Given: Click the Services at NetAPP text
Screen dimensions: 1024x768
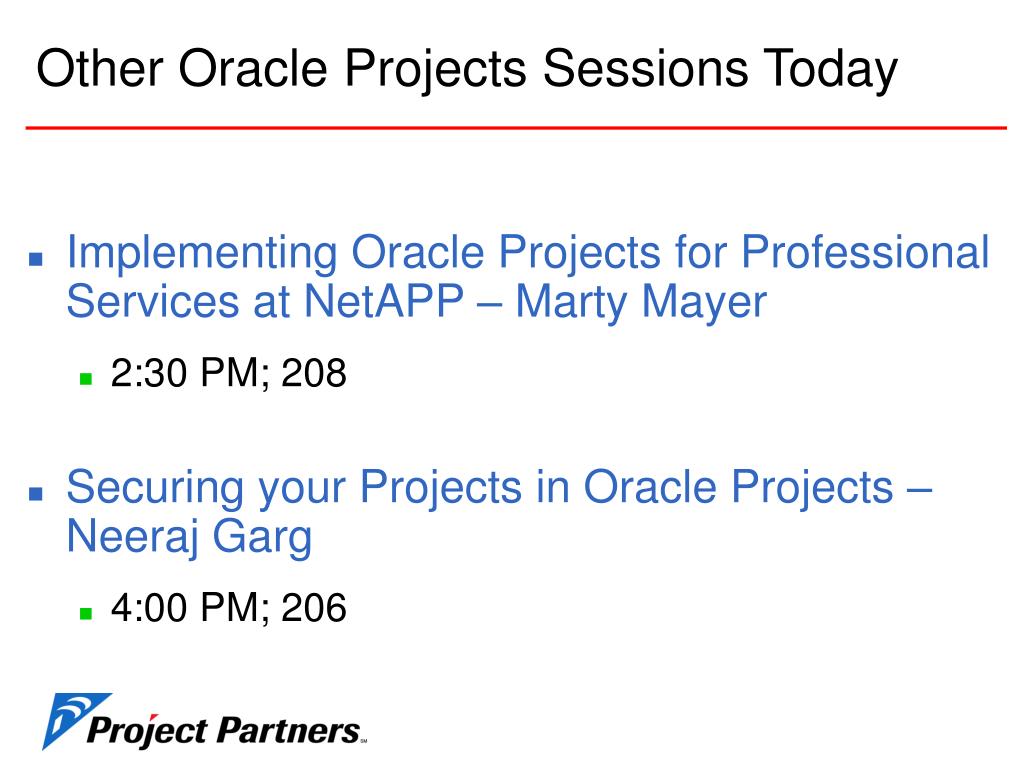Looking at the screenshot, I should click(265, 301).
